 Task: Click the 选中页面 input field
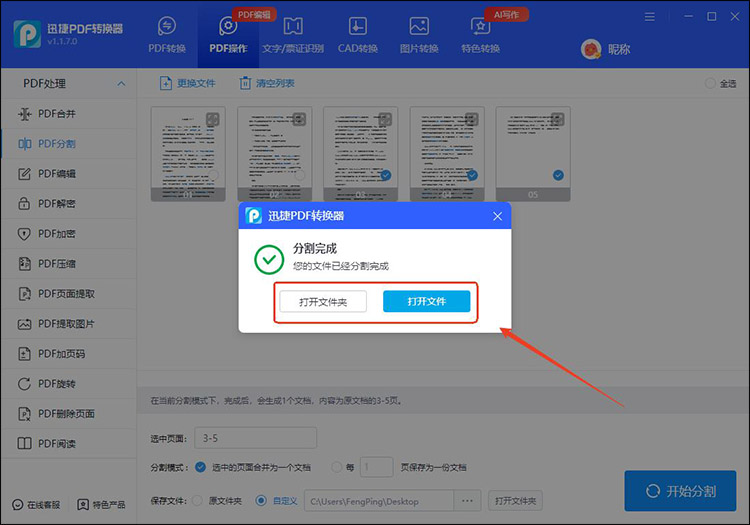click(x=256, y=438)
